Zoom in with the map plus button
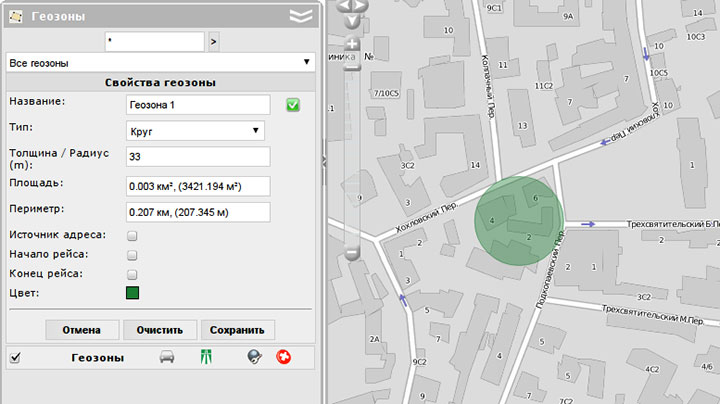The image size is (720, 404). [x=352, y=45]
